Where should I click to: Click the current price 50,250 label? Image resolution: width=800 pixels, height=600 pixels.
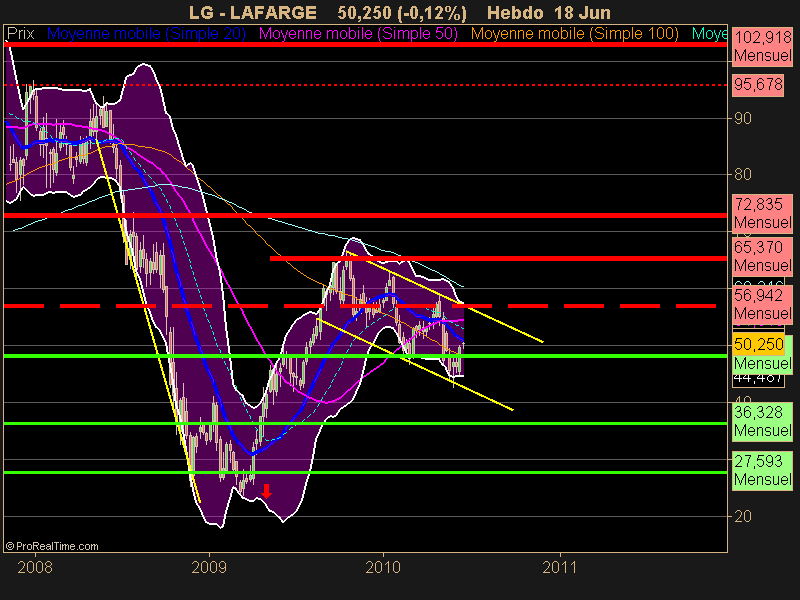759,344
